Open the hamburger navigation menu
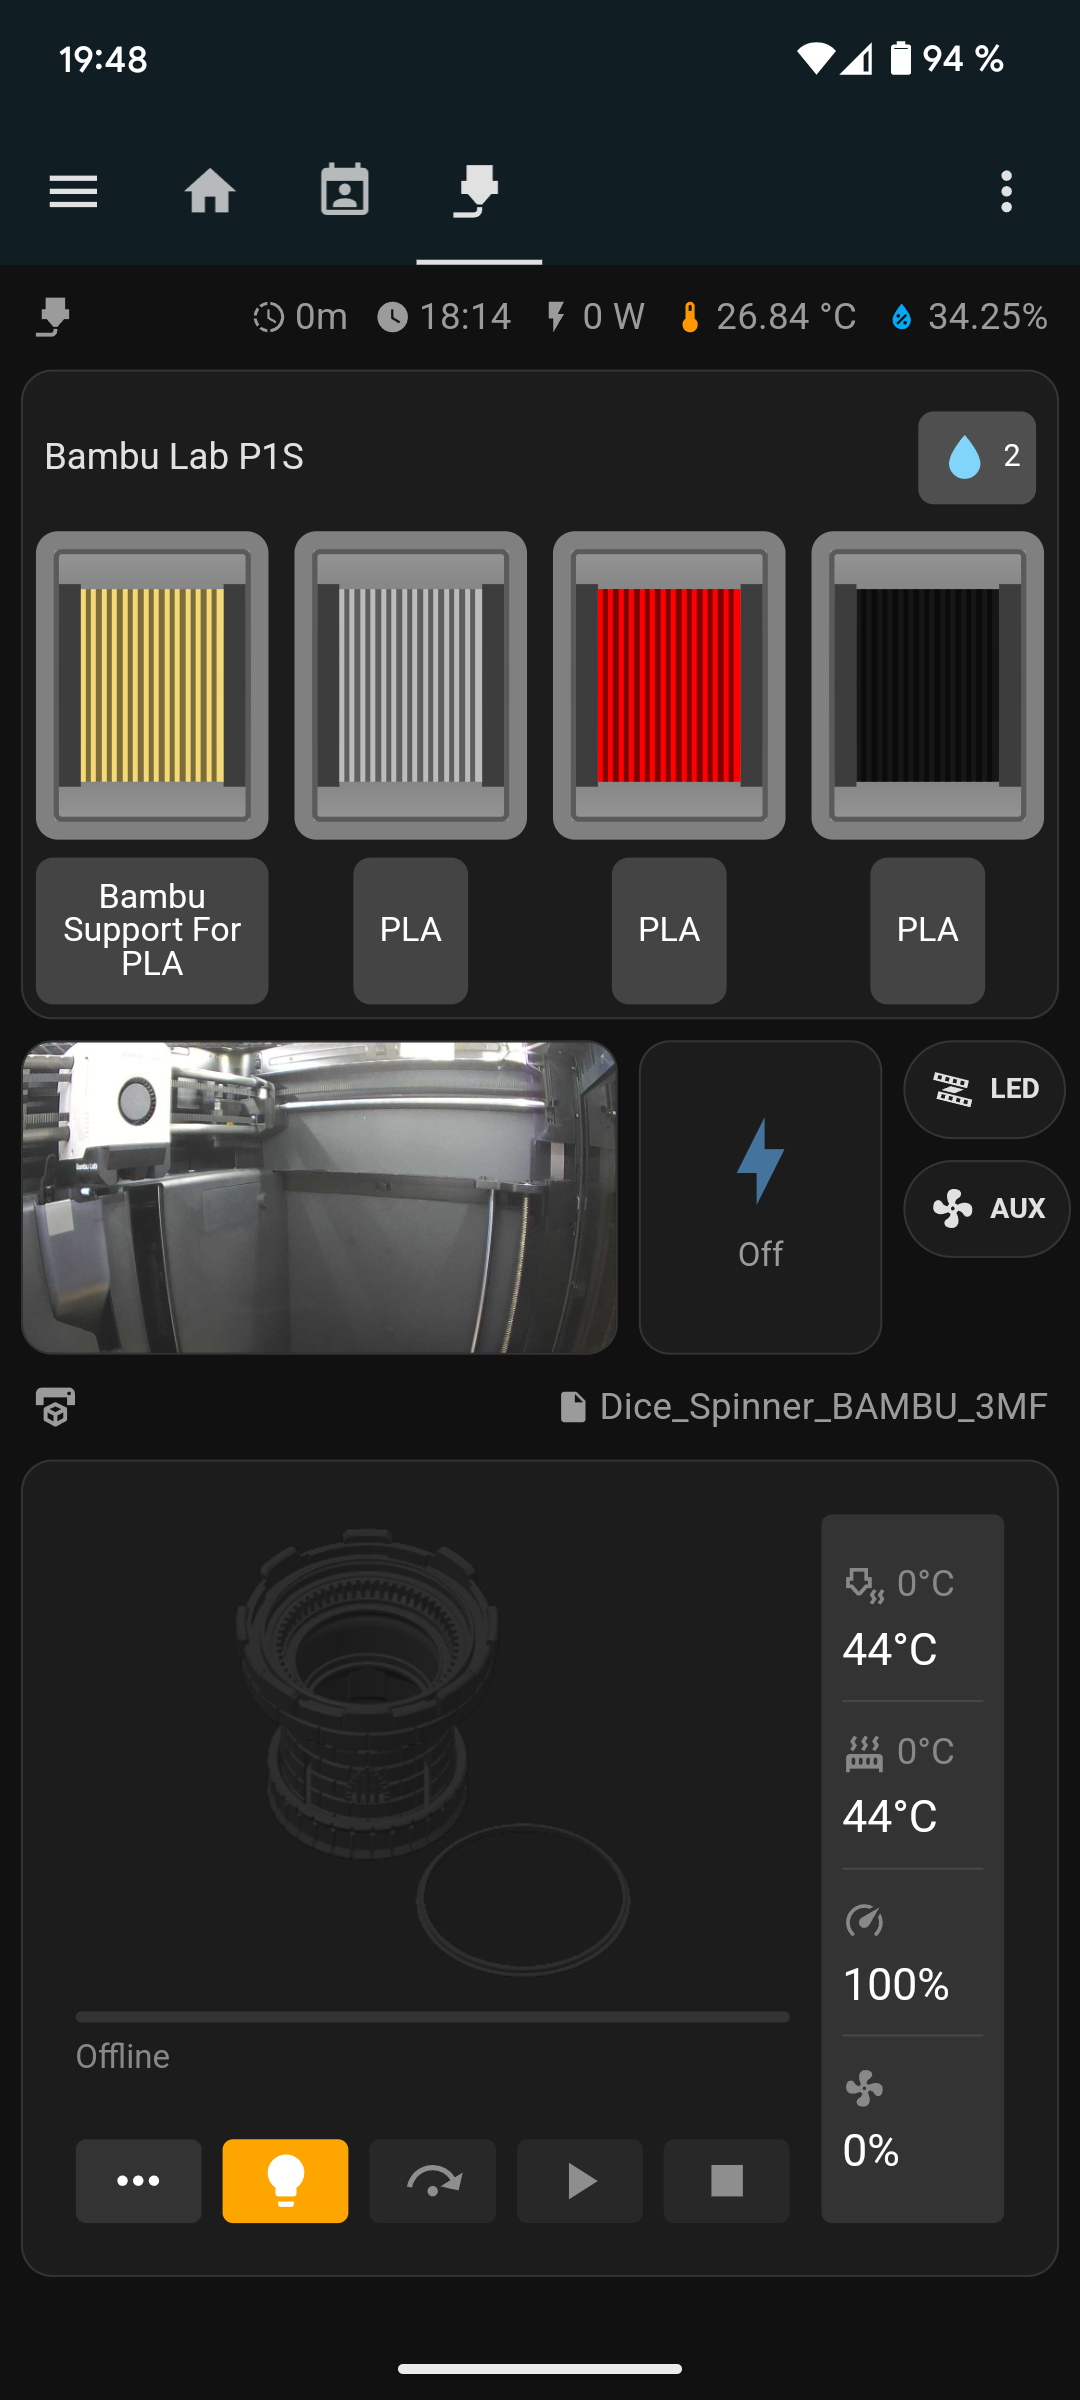This screenshot has width=1080, height=2400. pos(73,191)
